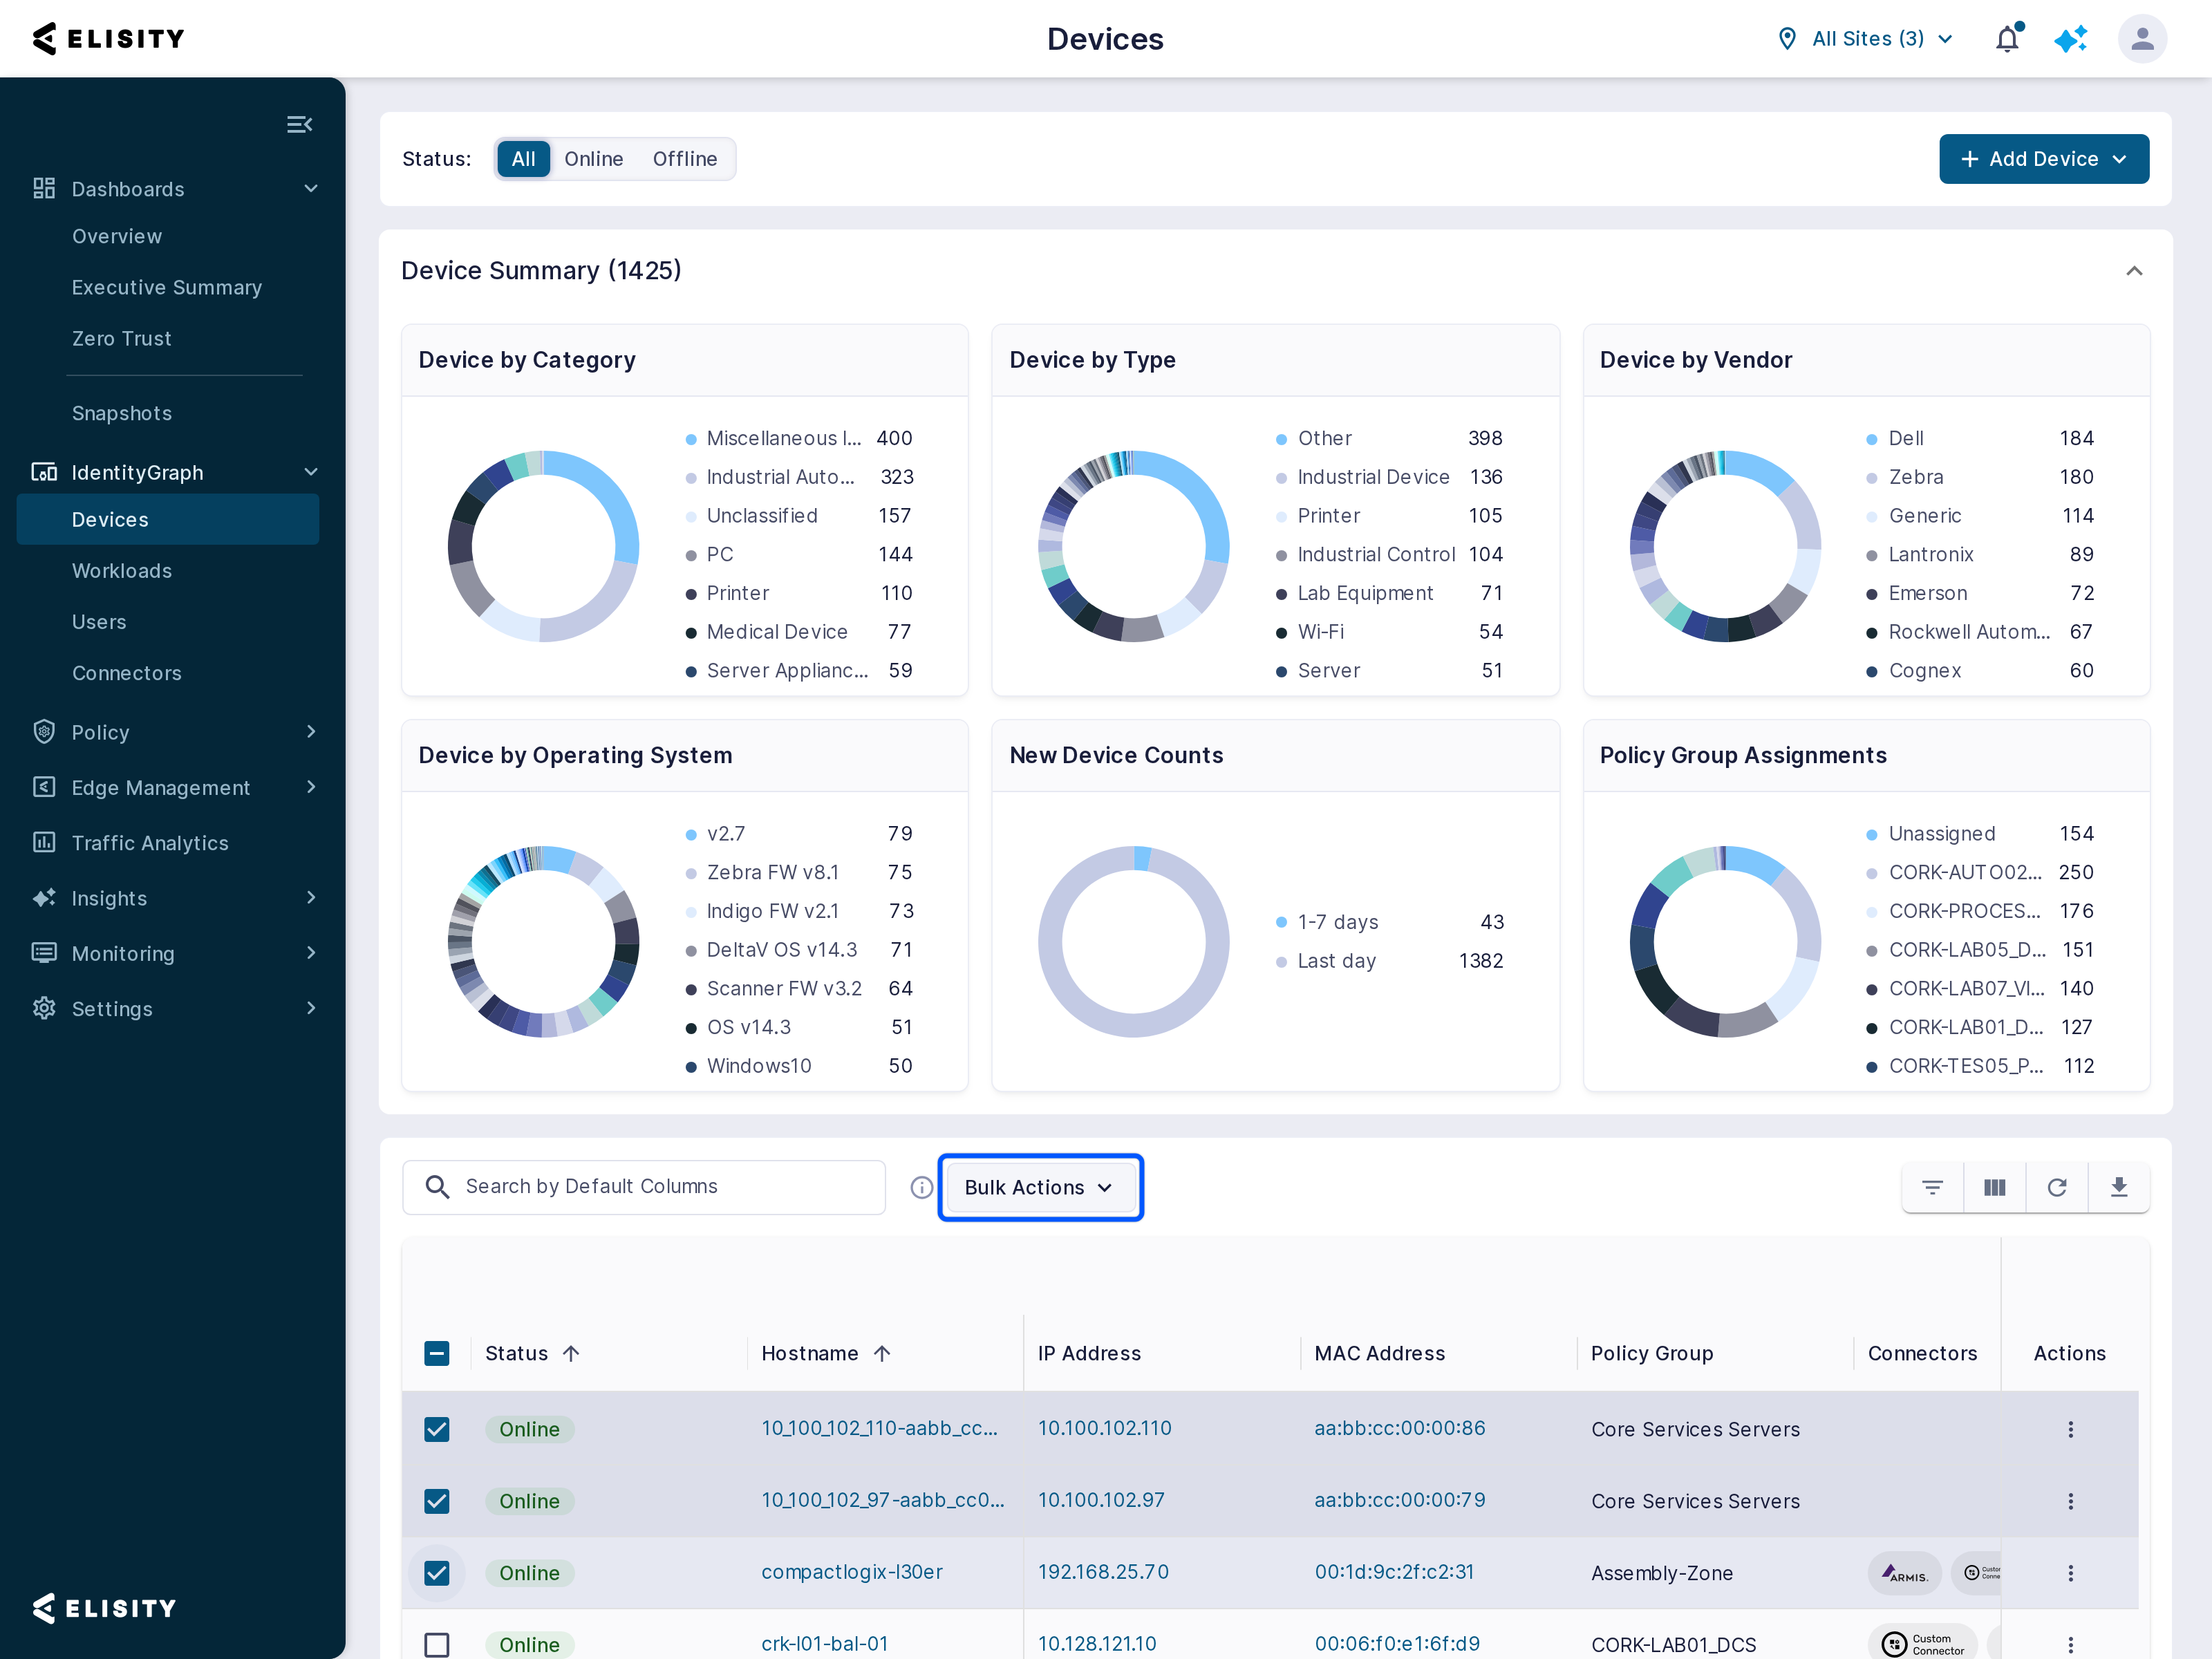Filter status to Online

coord(593,159)
